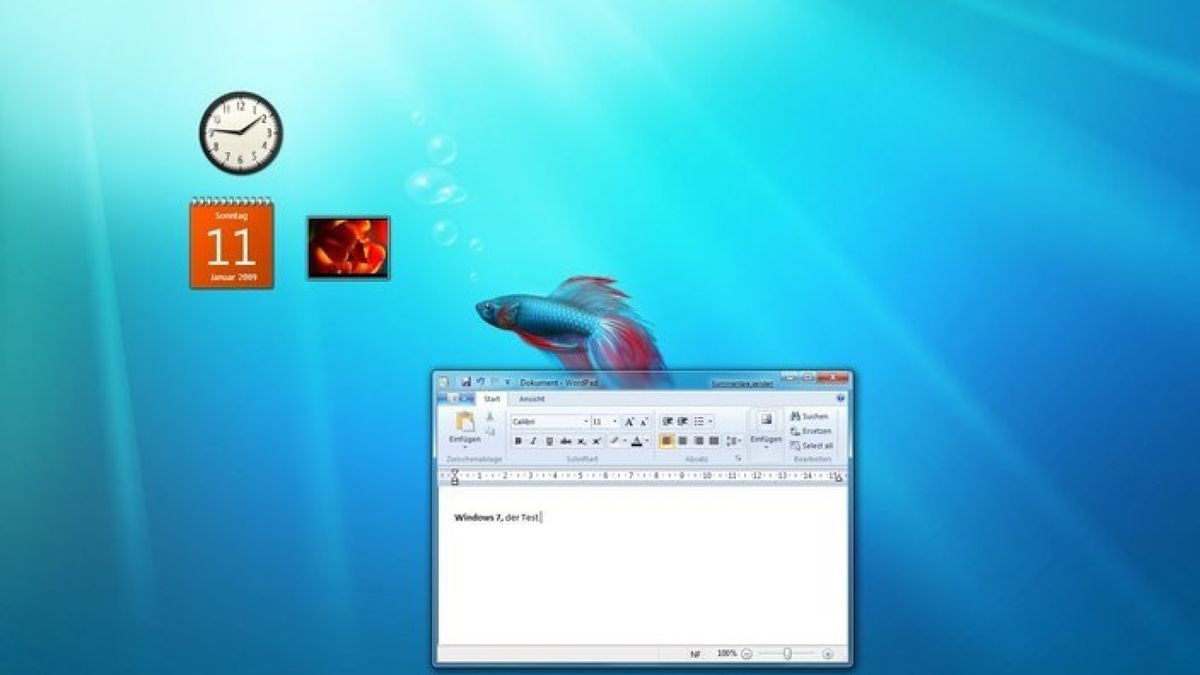Open the Kommentare senden feedback link

click(x=742, y=382)
